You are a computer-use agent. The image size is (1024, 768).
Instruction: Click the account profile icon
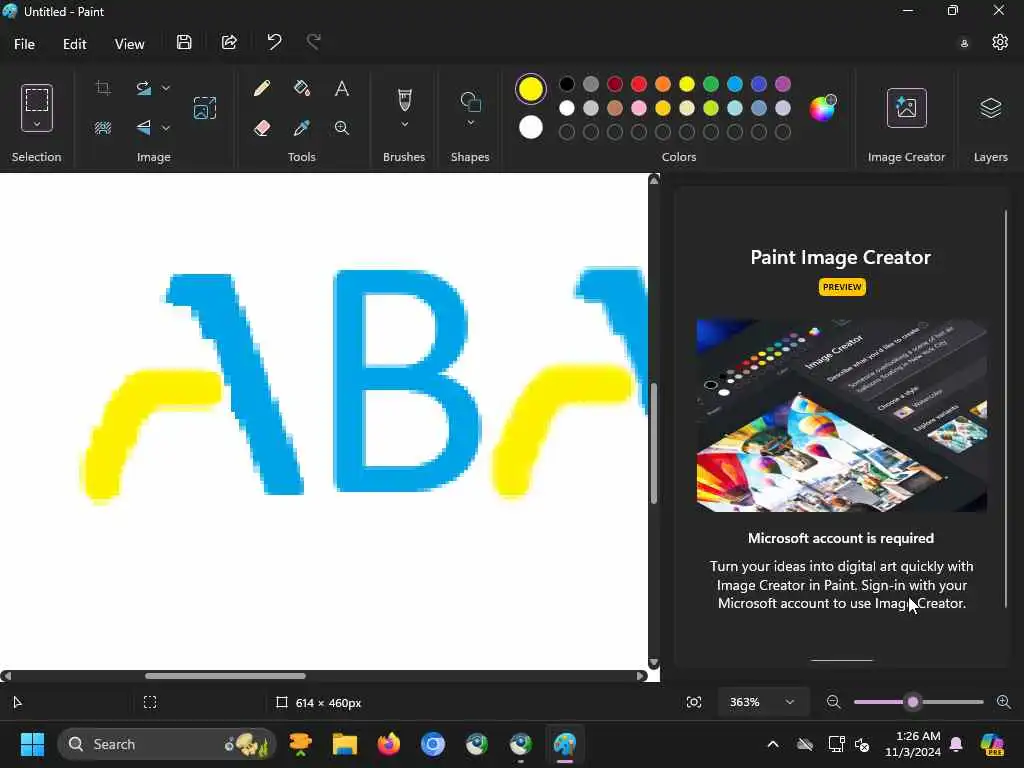tap(964, 44)
